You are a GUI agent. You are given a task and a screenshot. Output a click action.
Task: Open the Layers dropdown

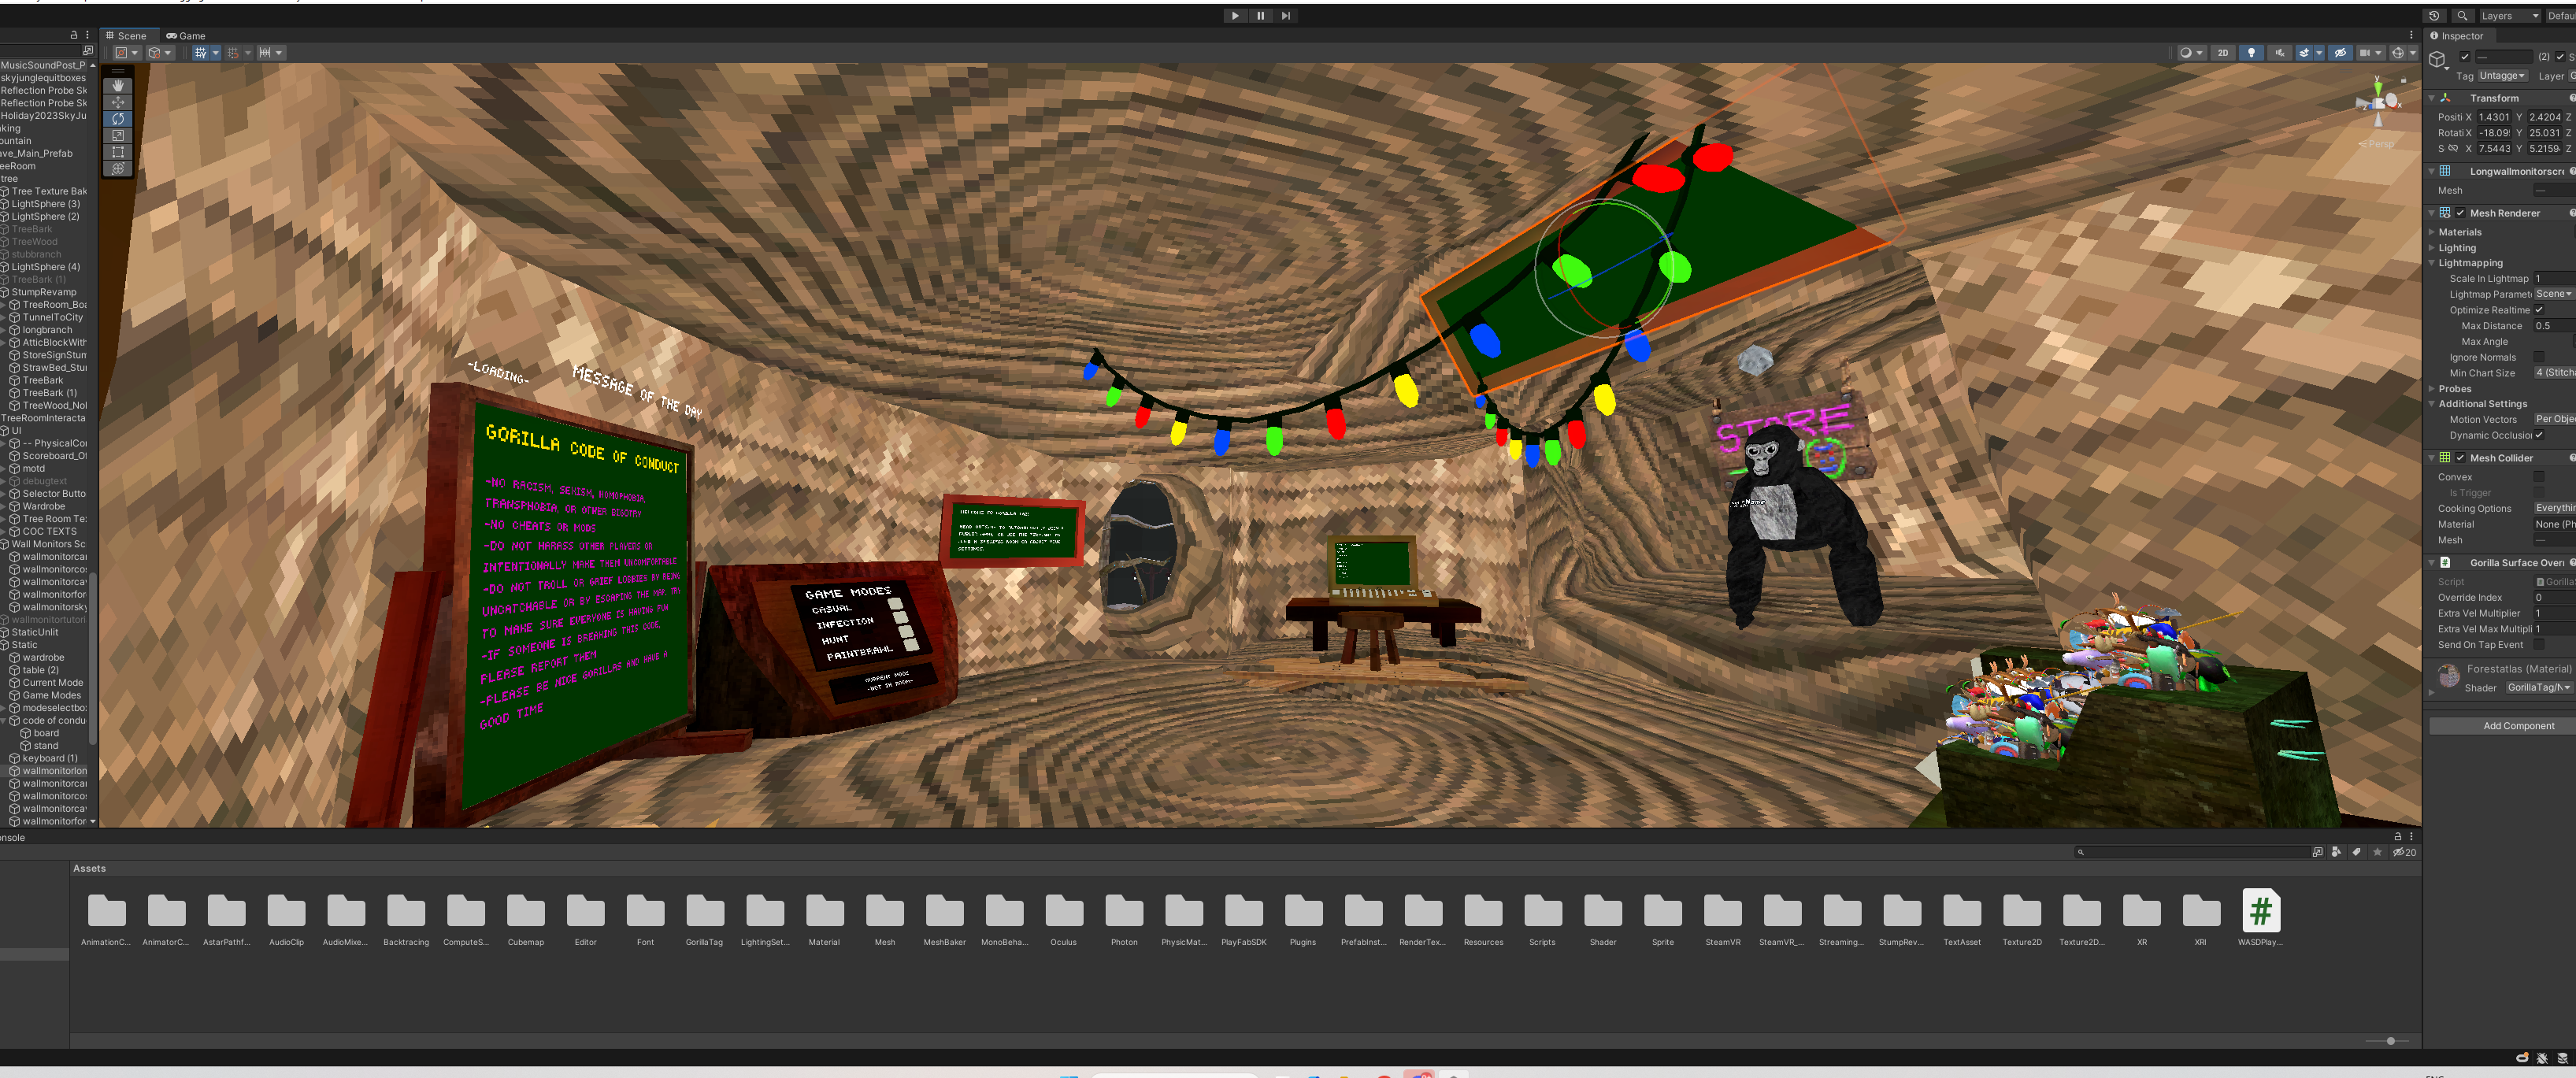click(2509, 16)
